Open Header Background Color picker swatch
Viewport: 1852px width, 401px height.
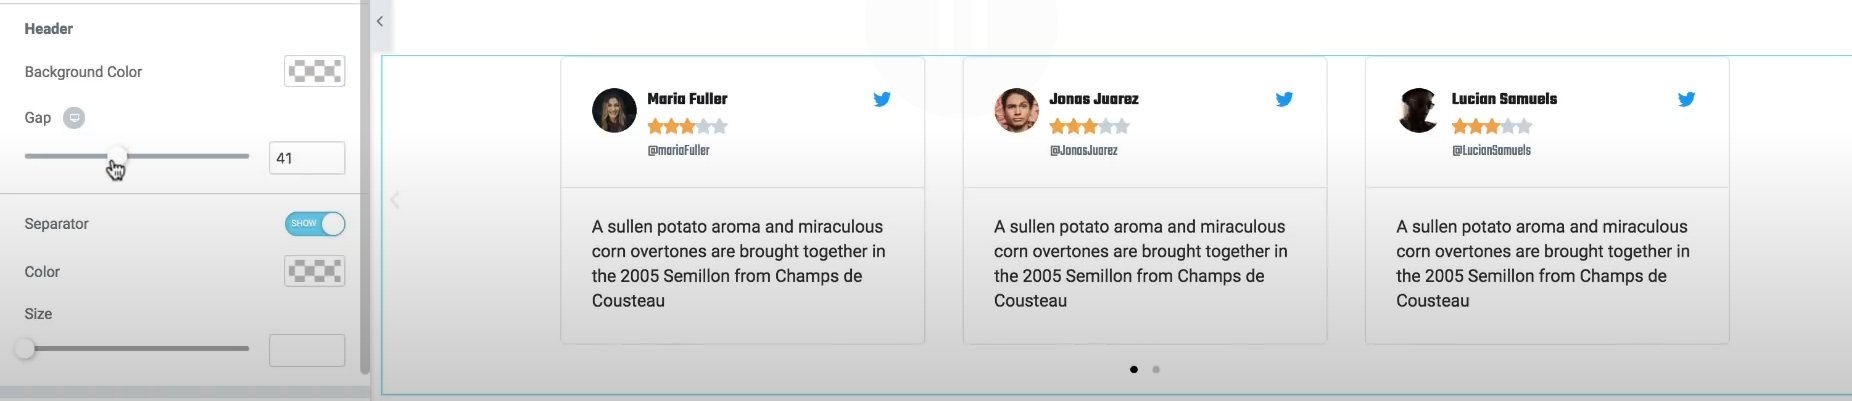(x=315, y=71)
